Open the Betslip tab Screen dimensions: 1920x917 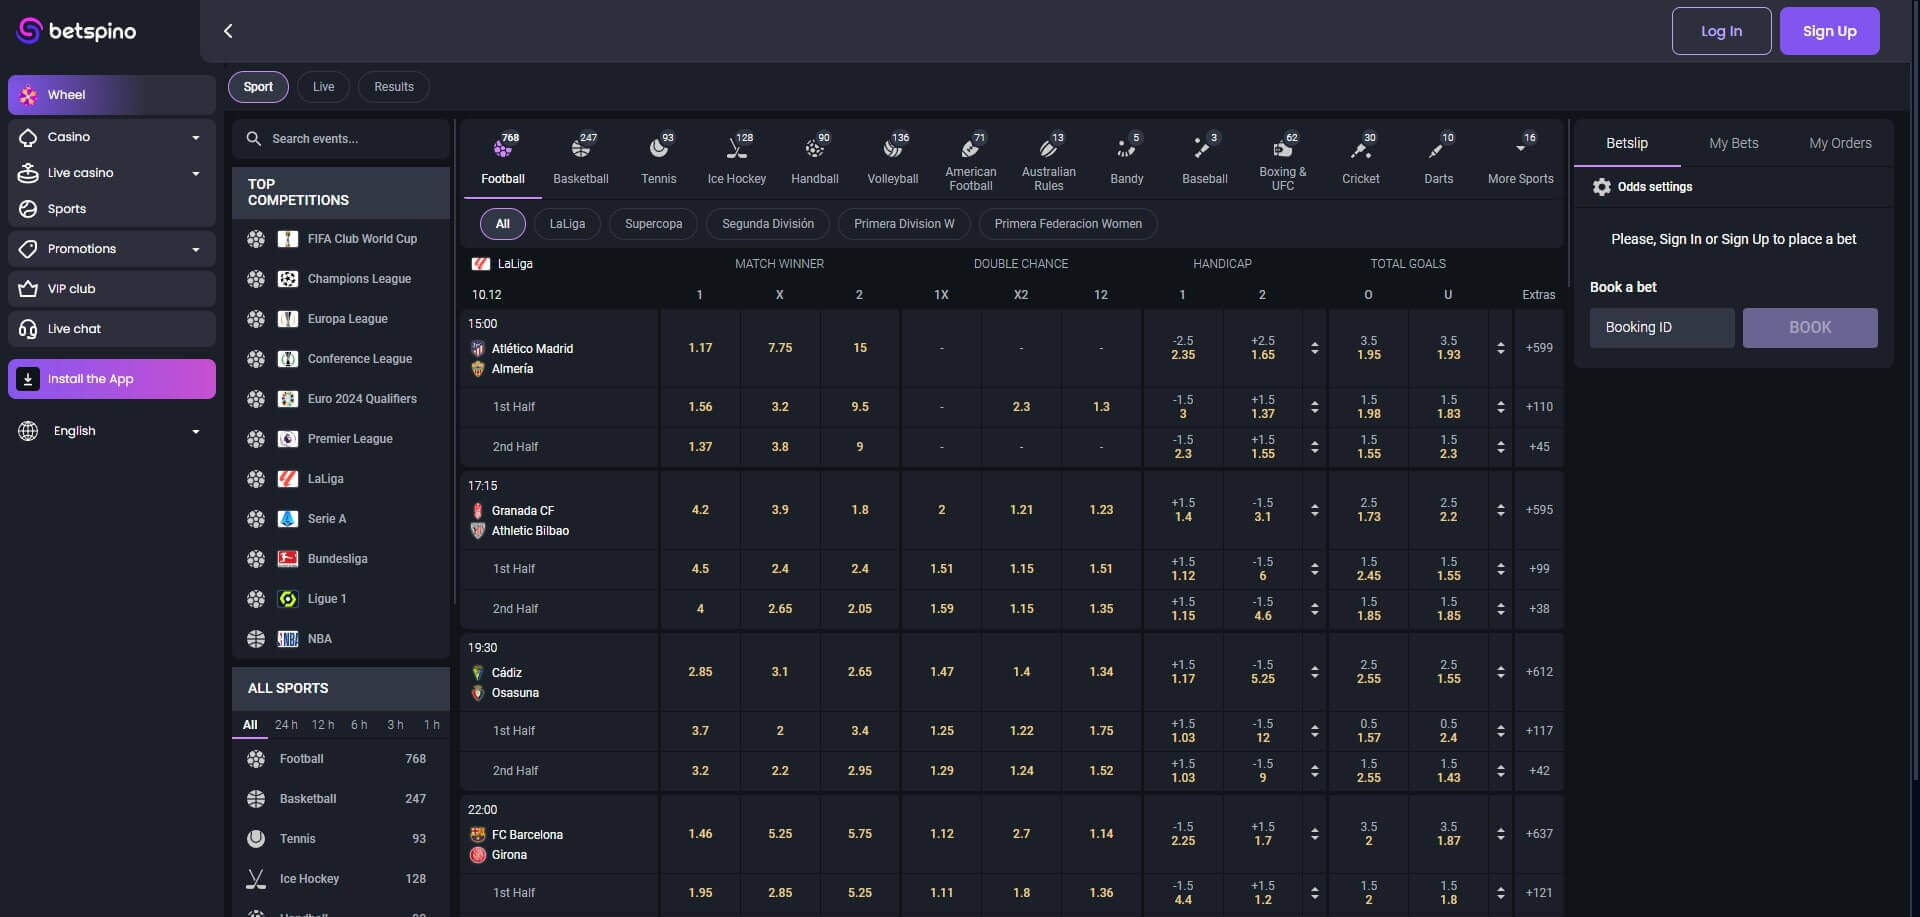[x=1627, y=143]
